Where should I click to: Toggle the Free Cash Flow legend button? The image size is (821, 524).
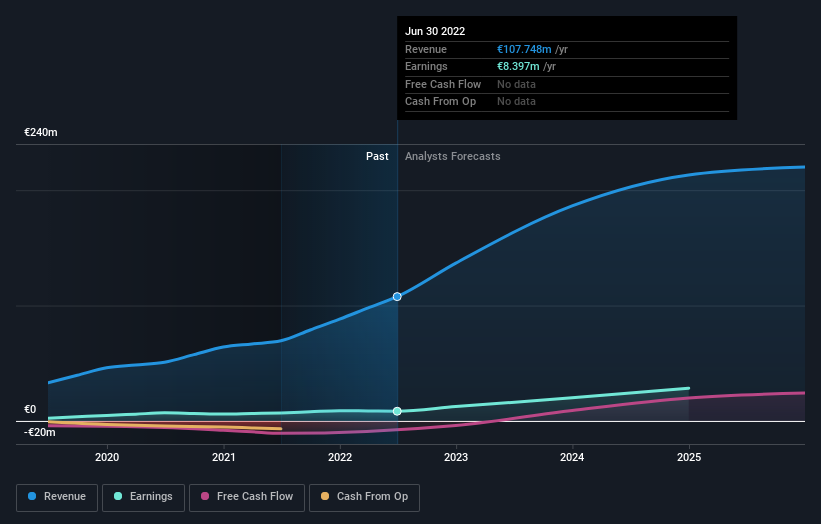pos(247,497)
